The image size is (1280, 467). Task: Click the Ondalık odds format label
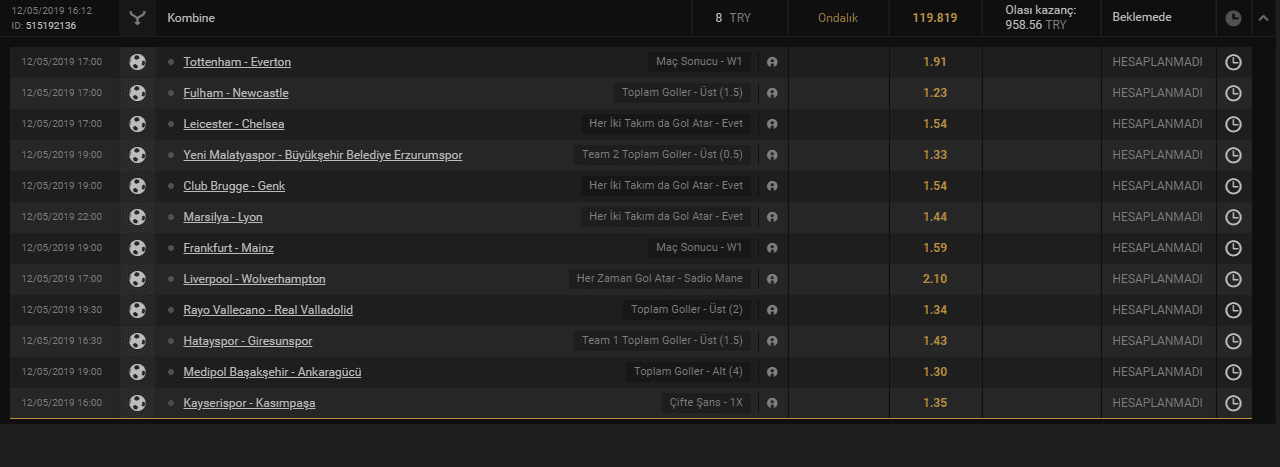(838, 18)
